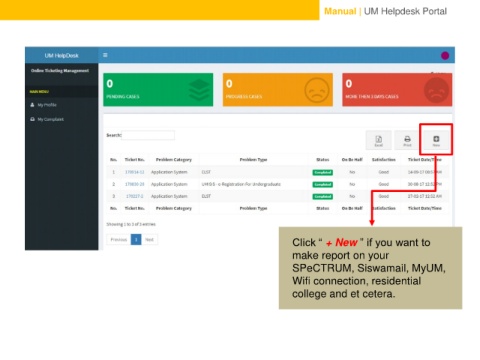Create a ticket with the New plus button
480x360 pixels.
pyautogui.click(x=436, y=140)
